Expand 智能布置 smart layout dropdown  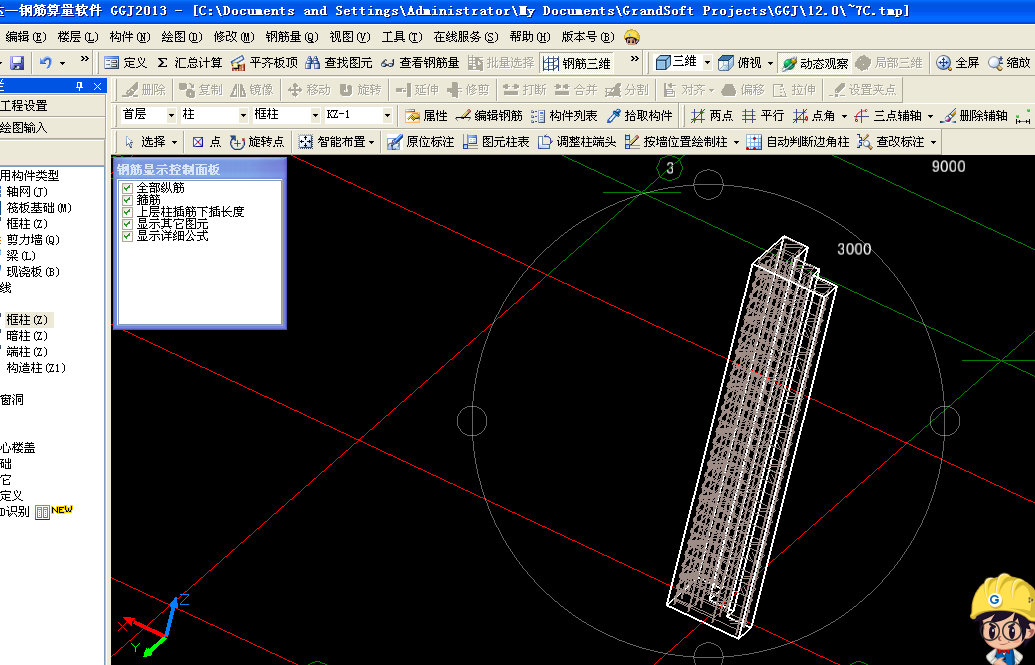[372, 143]
